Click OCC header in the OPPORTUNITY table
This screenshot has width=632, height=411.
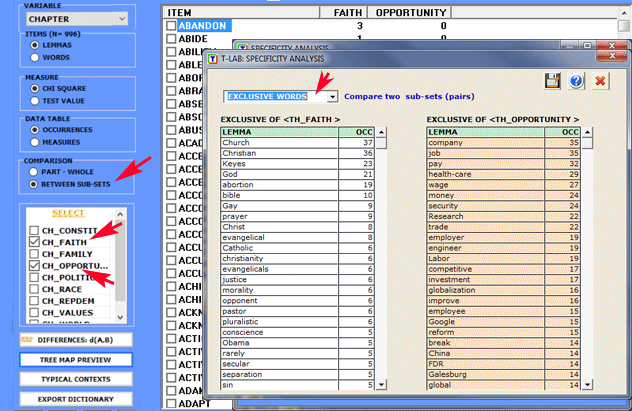(x=562, y=132)
